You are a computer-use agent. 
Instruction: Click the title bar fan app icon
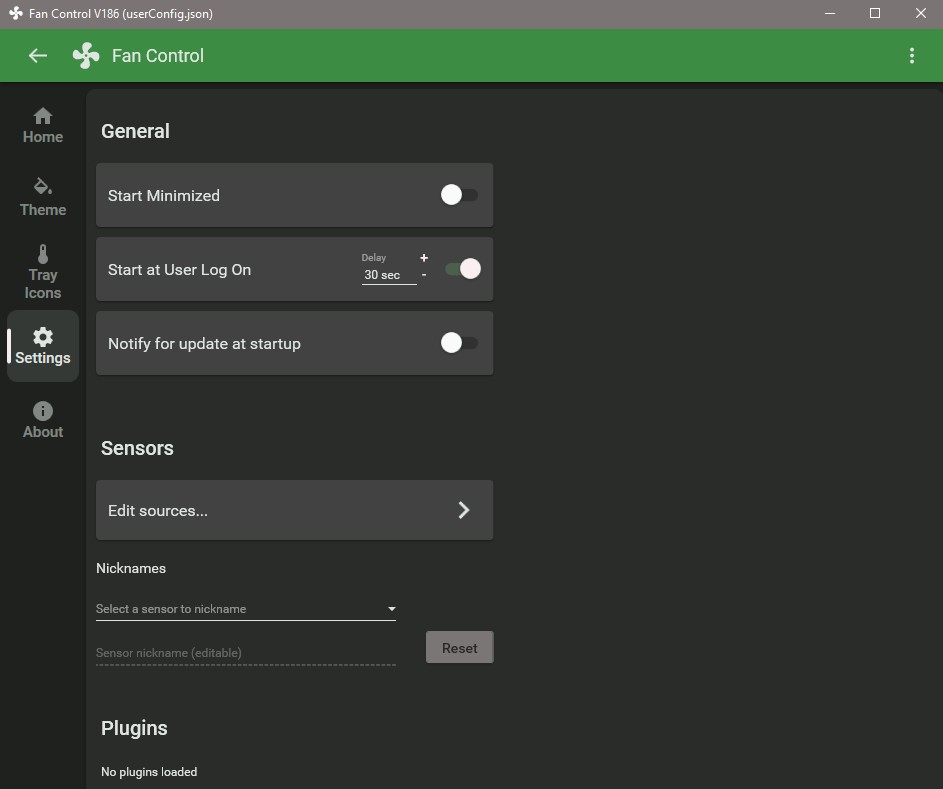click(15, 14)
